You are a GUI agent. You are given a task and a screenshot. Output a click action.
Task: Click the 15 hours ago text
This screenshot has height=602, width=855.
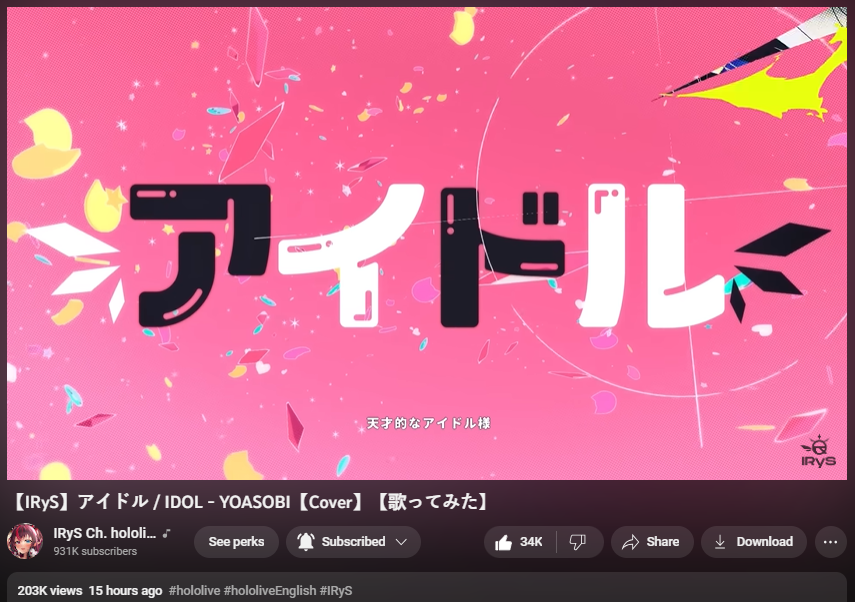click(x=125, y=591)
